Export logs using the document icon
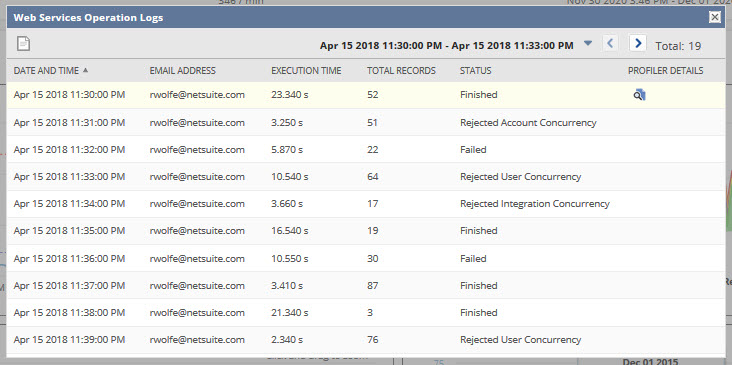The image size is (732, 365). coord(23,44)
